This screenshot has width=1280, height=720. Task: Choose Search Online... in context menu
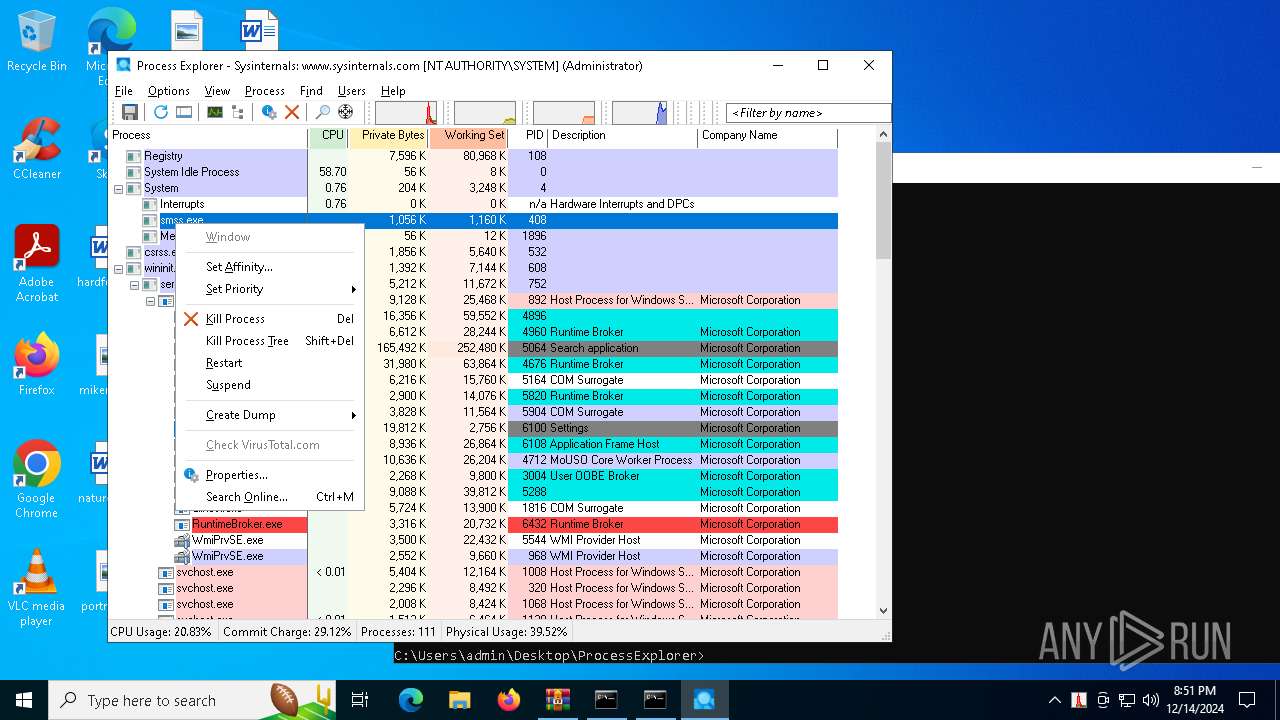point(269,497)
